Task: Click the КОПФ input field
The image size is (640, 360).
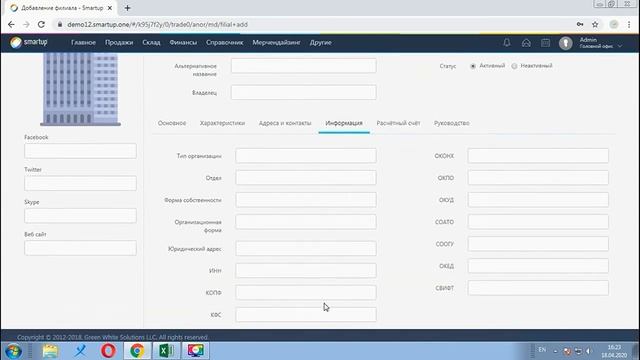Action: point(306,293)
